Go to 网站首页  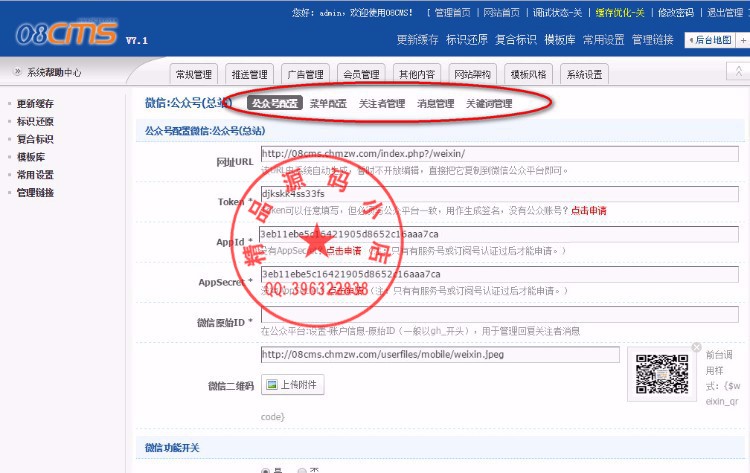[x=501, y=13]
